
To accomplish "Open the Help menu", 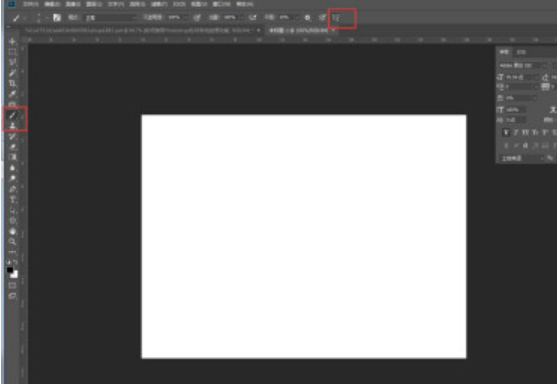I will (245, 4).
